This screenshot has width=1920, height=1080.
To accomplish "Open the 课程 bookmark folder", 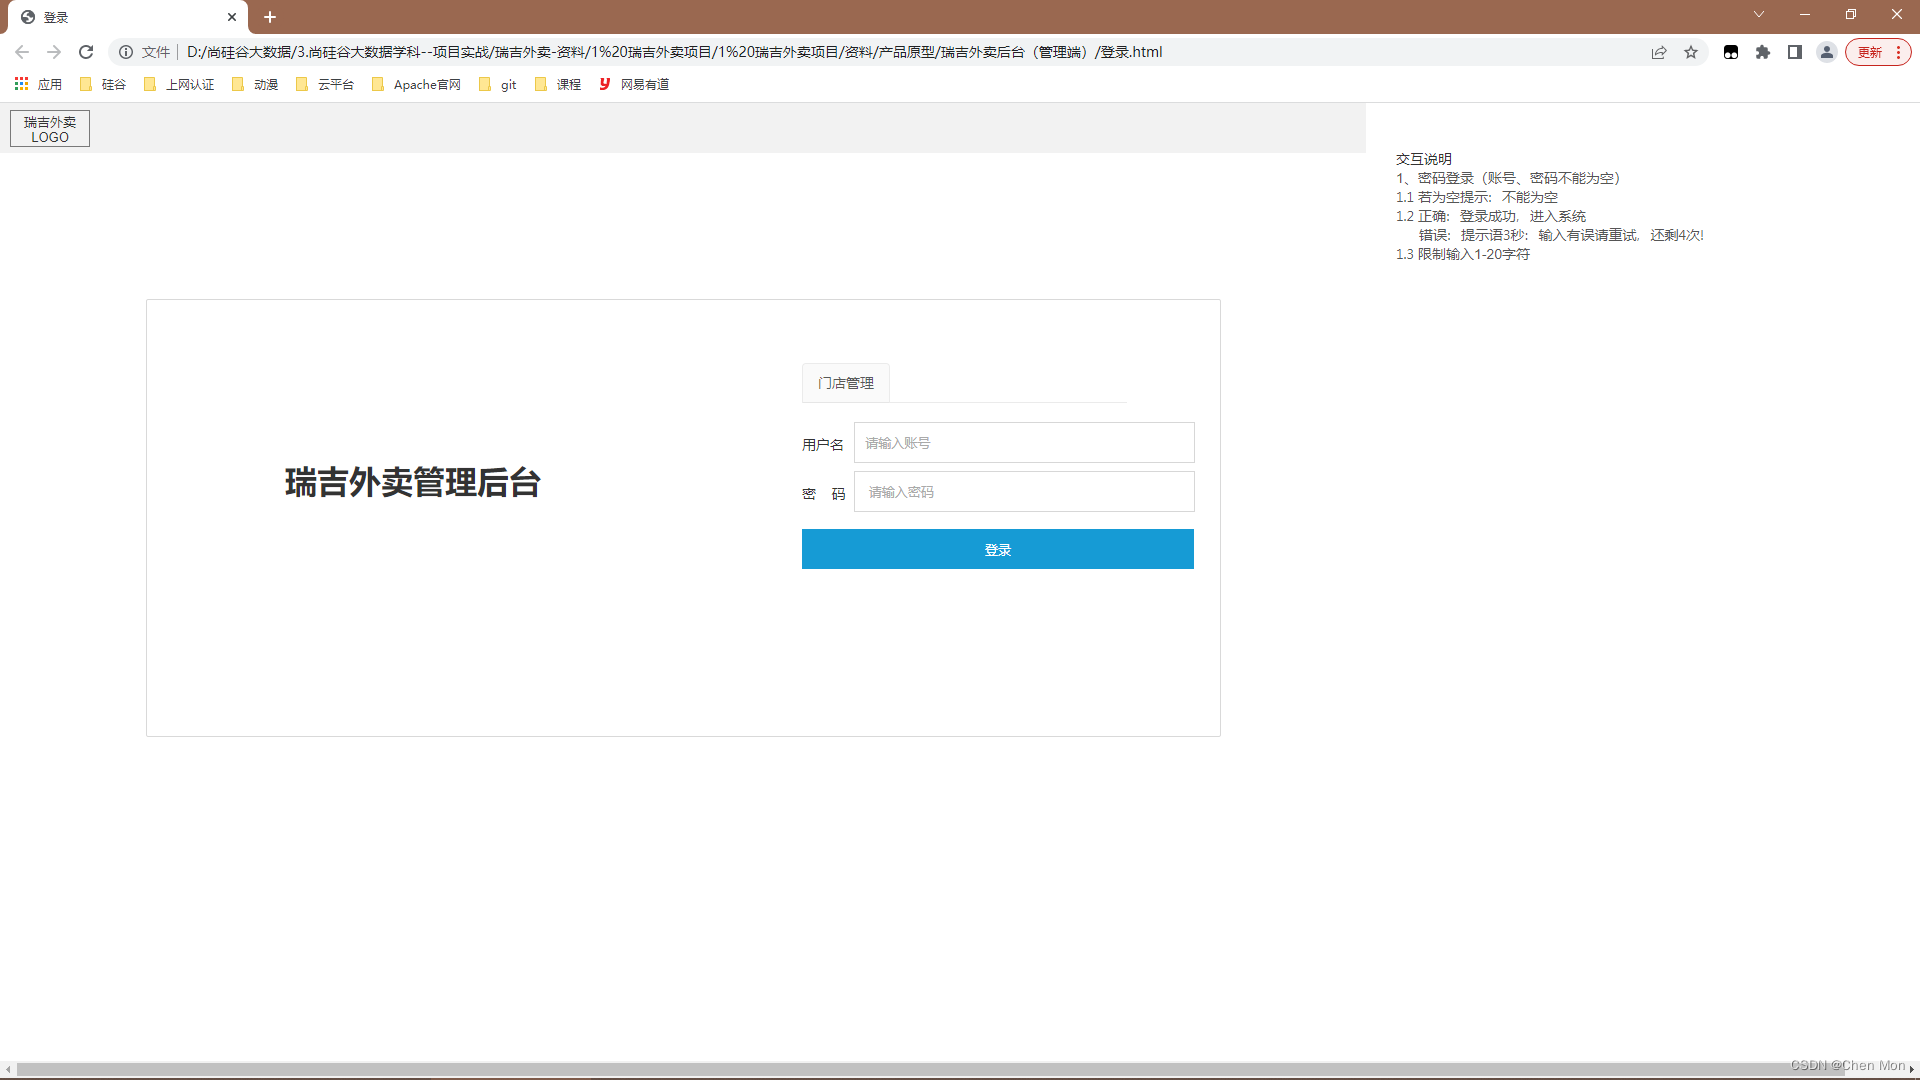I will 558,85.
